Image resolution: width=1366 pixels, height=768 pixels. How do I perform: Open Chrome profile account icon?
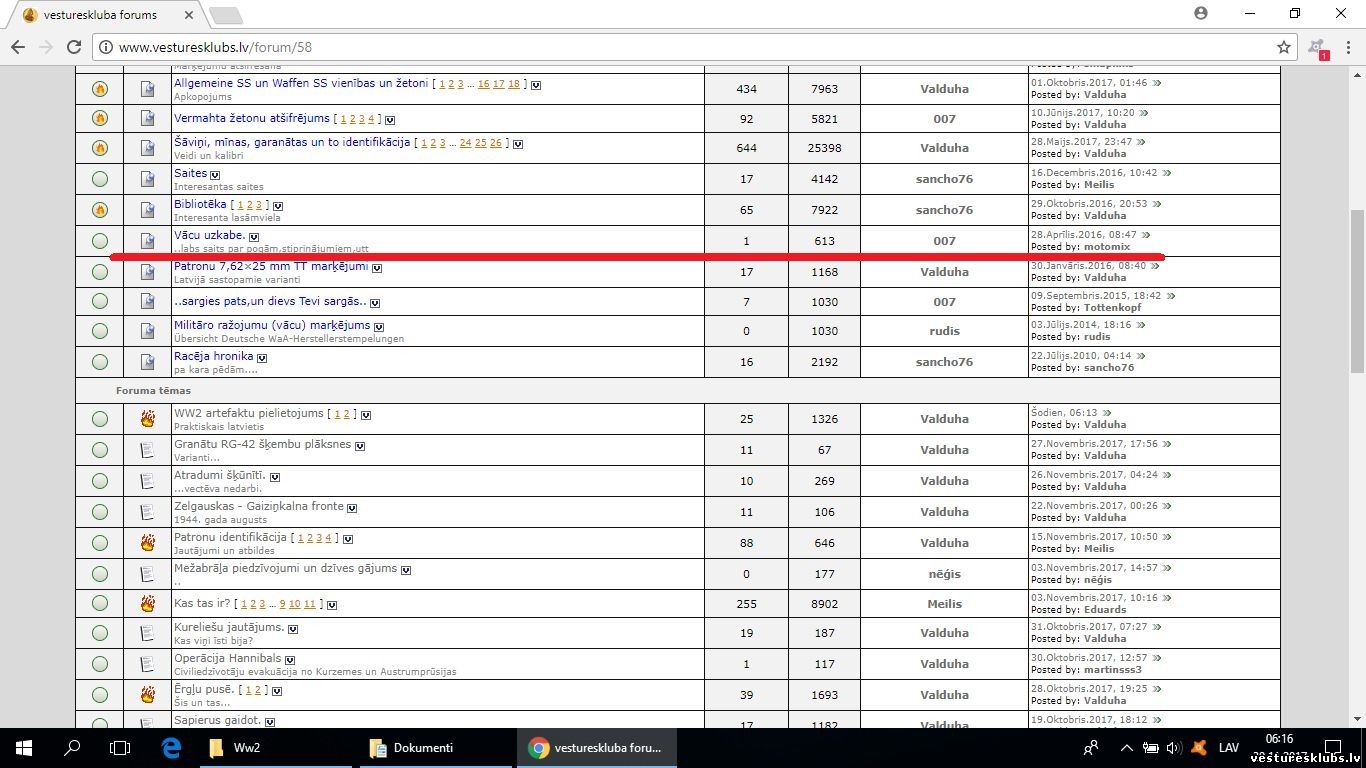(x=1201, y=13)
